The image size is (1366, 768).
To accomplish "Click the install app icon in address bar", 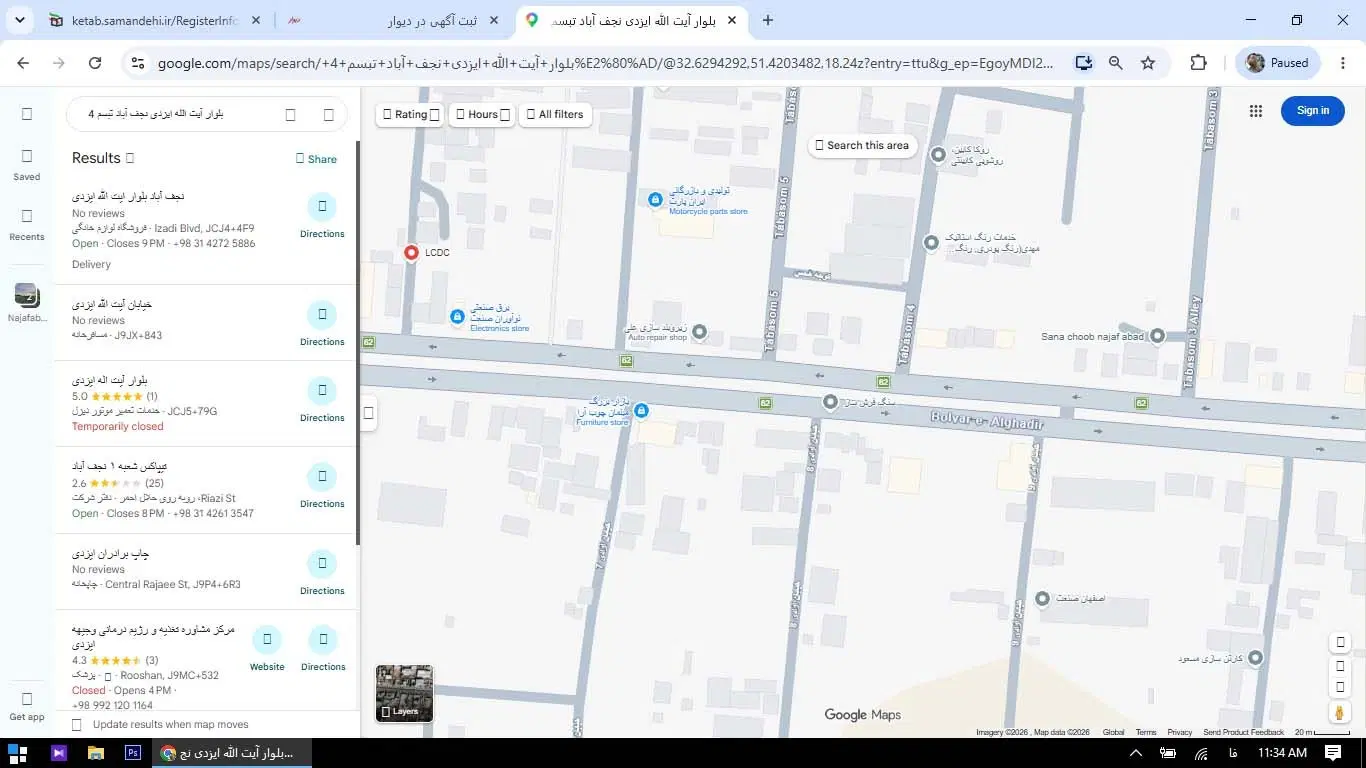I will point(1084,63).
